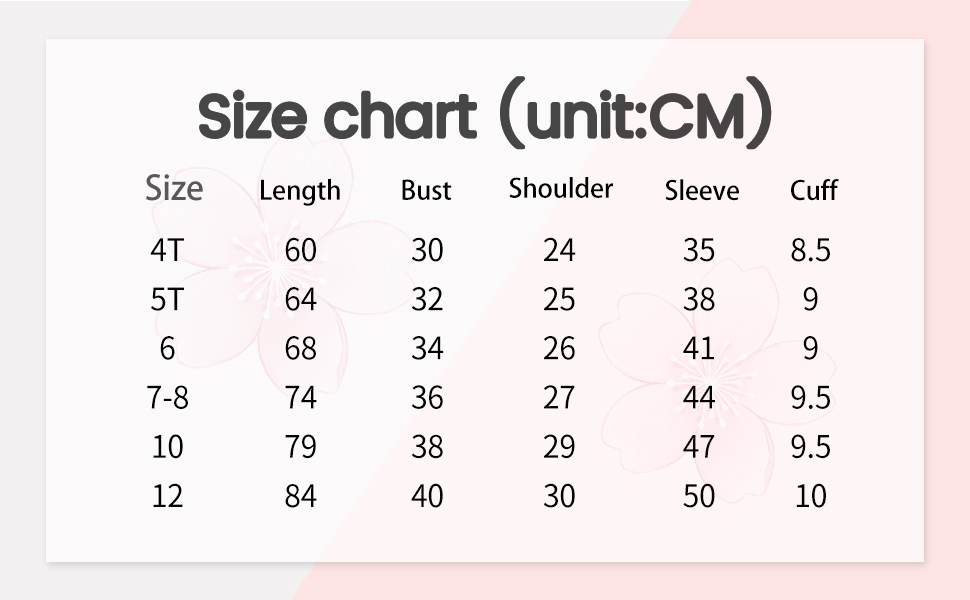Click the cuff value 10 for size 12
The width and height of the screenshot is (970, 600).
pos(810,496)
